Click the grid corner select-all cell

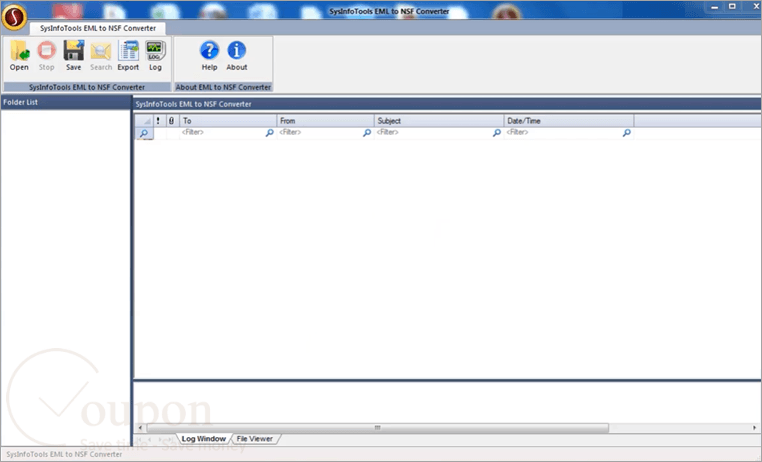[x=144, y=120]
